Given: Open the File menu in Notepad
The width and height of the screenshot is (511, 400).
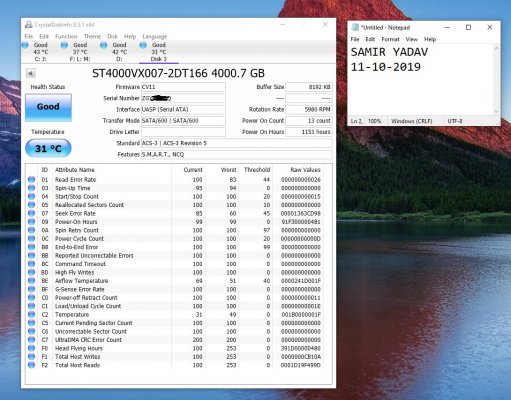Looking at the screenshot, I should [355, 39].
